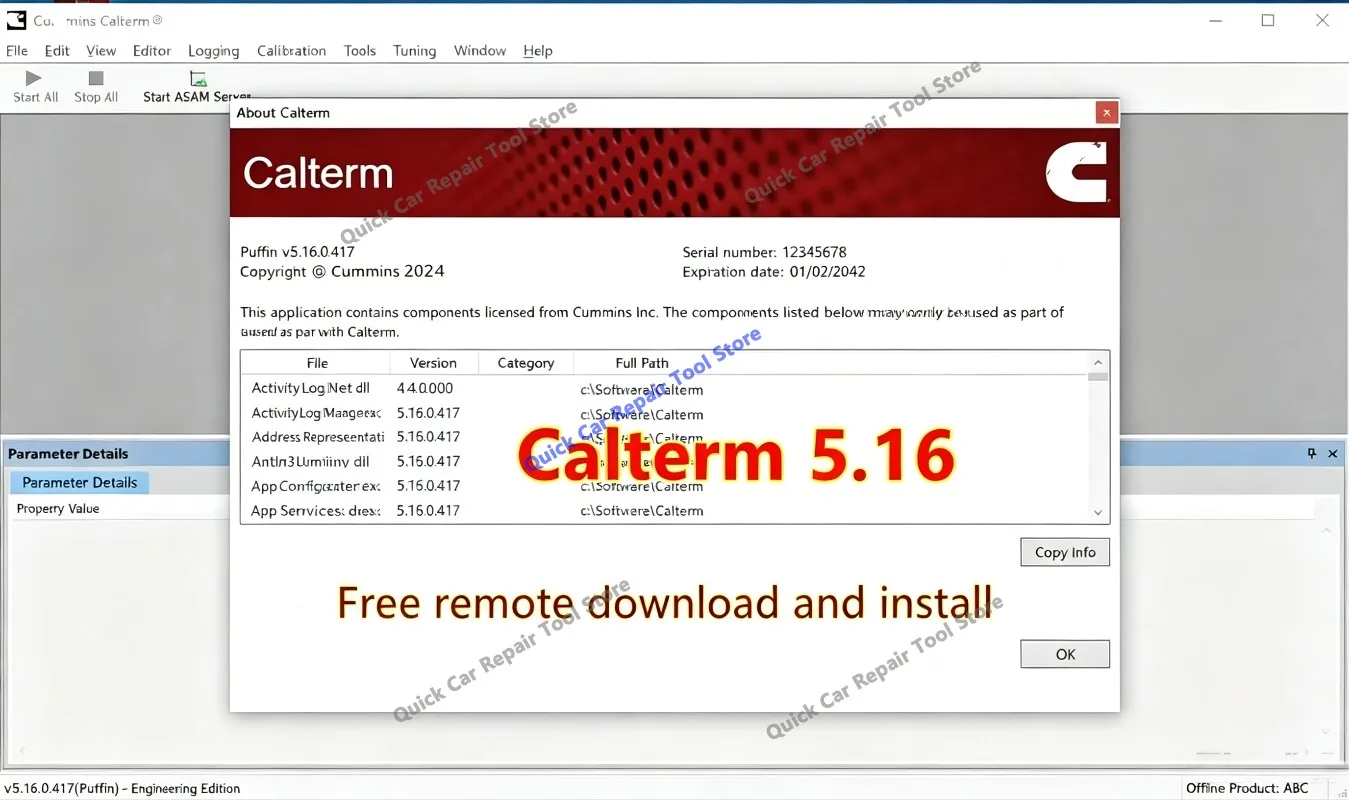Click the Full Path column header

[642, 363]
